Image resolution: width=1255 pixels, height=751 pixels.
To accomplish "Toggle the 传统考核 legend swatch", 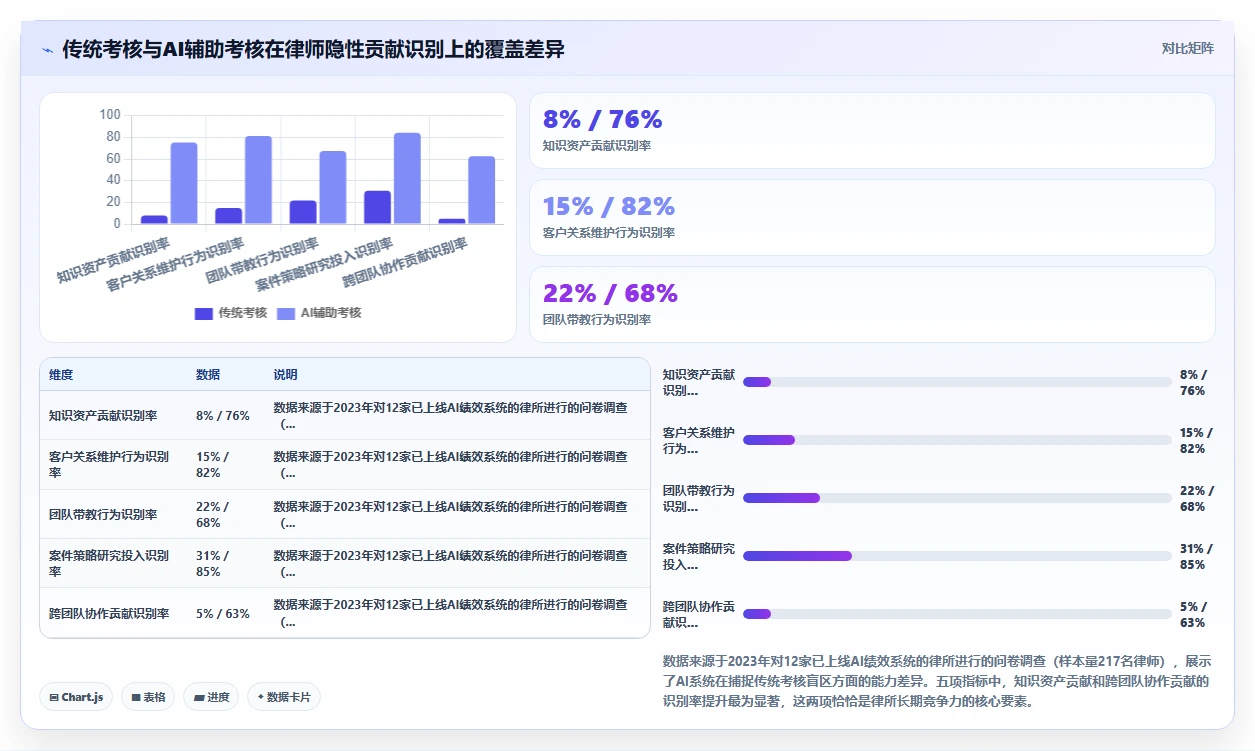I will pos(203,313).
